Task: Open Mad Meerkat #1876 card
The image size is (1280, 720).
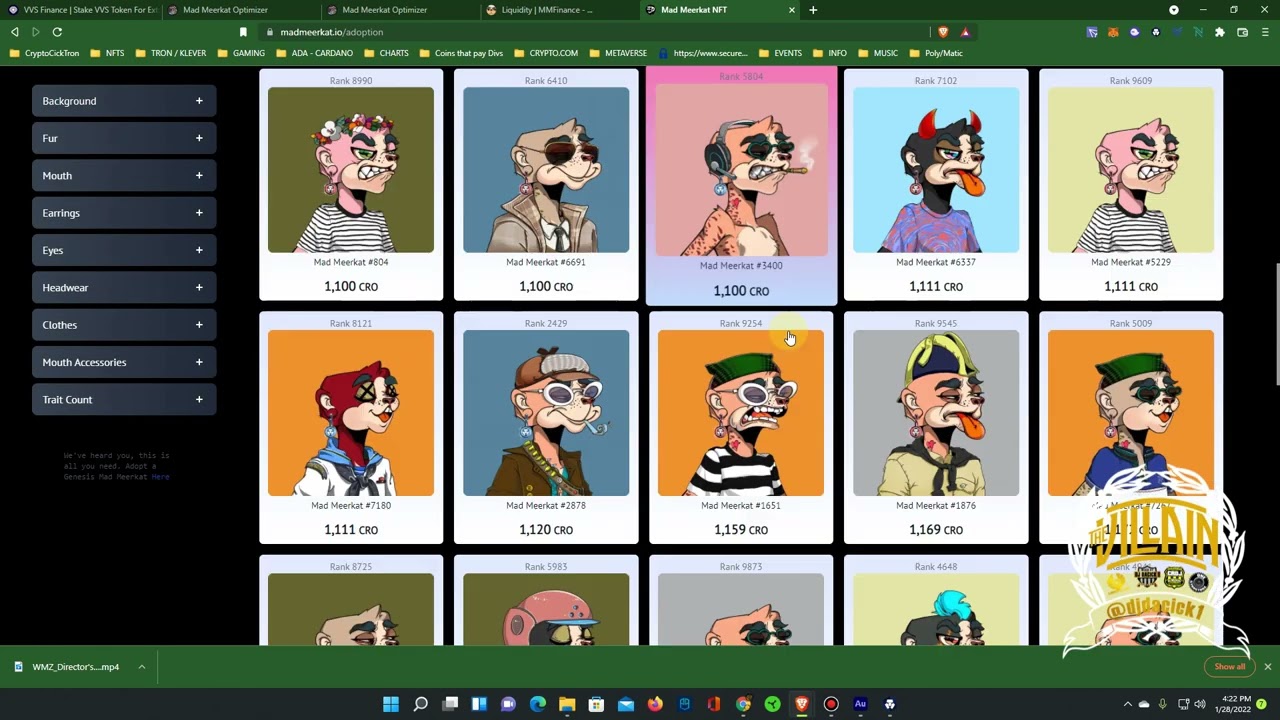Action: pyautogui.click(x=936, y=428)
